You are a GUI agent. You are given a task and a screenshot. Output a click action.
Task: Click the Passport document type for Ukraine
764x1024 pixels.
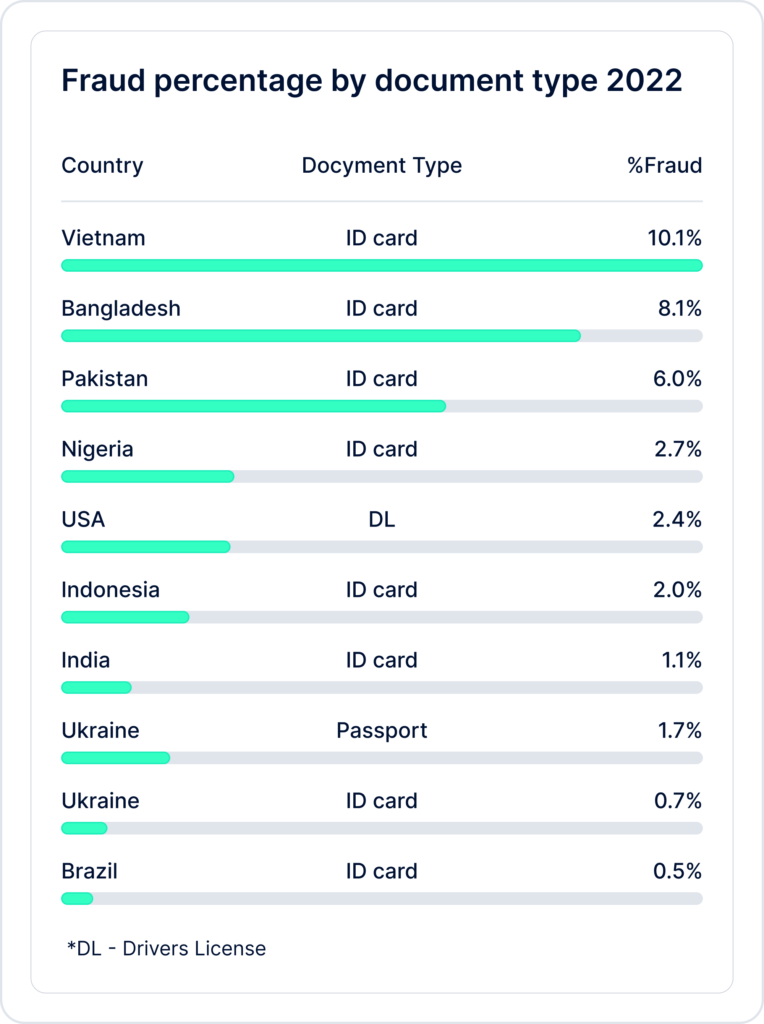click(x=381, y=731)
